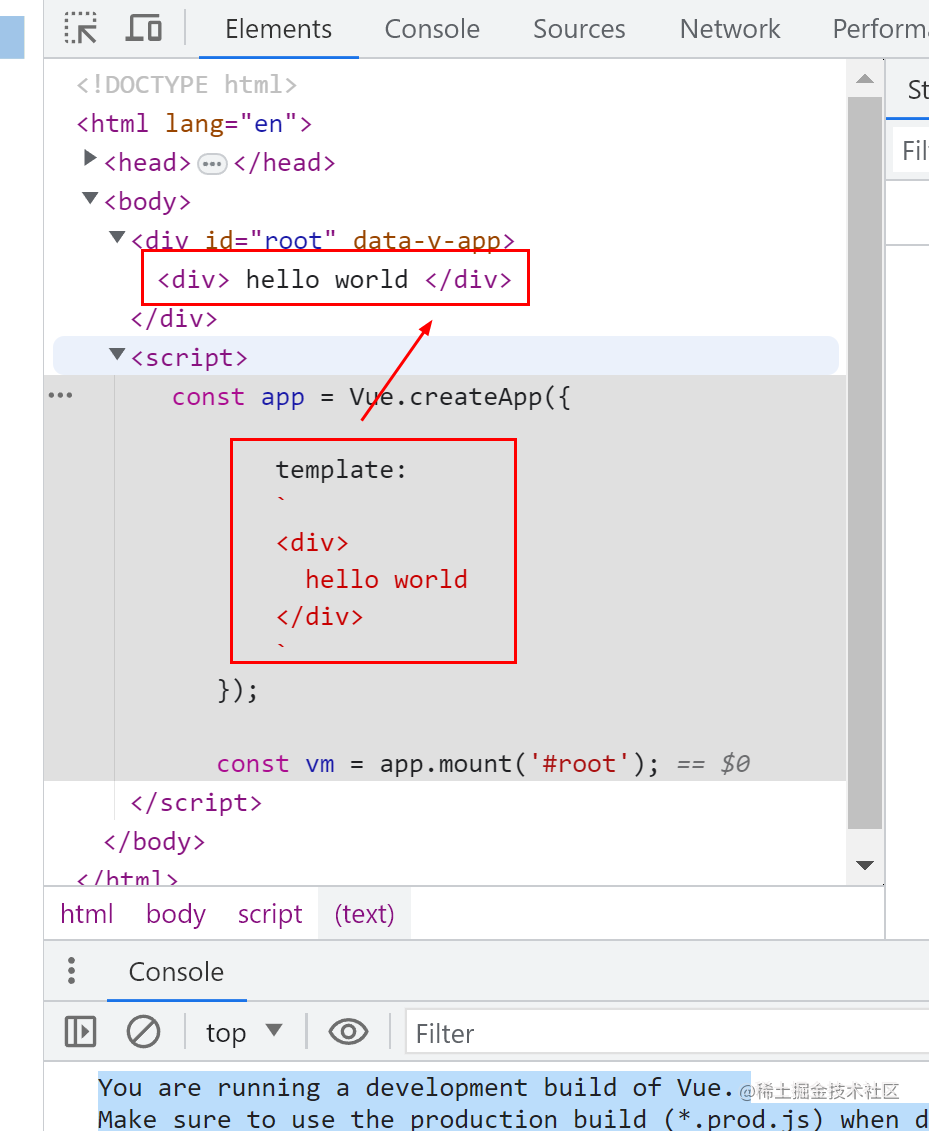Open the drawer three-dot menu

(x=71, y=971)
